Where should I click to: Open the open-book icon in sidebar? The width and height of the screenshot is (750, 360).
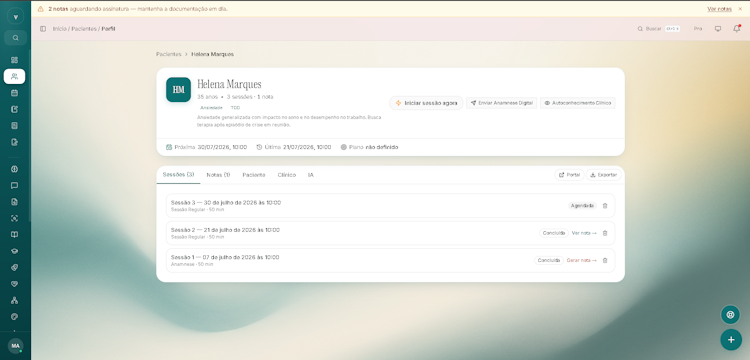pyautogui.click(x=14, y=235)
